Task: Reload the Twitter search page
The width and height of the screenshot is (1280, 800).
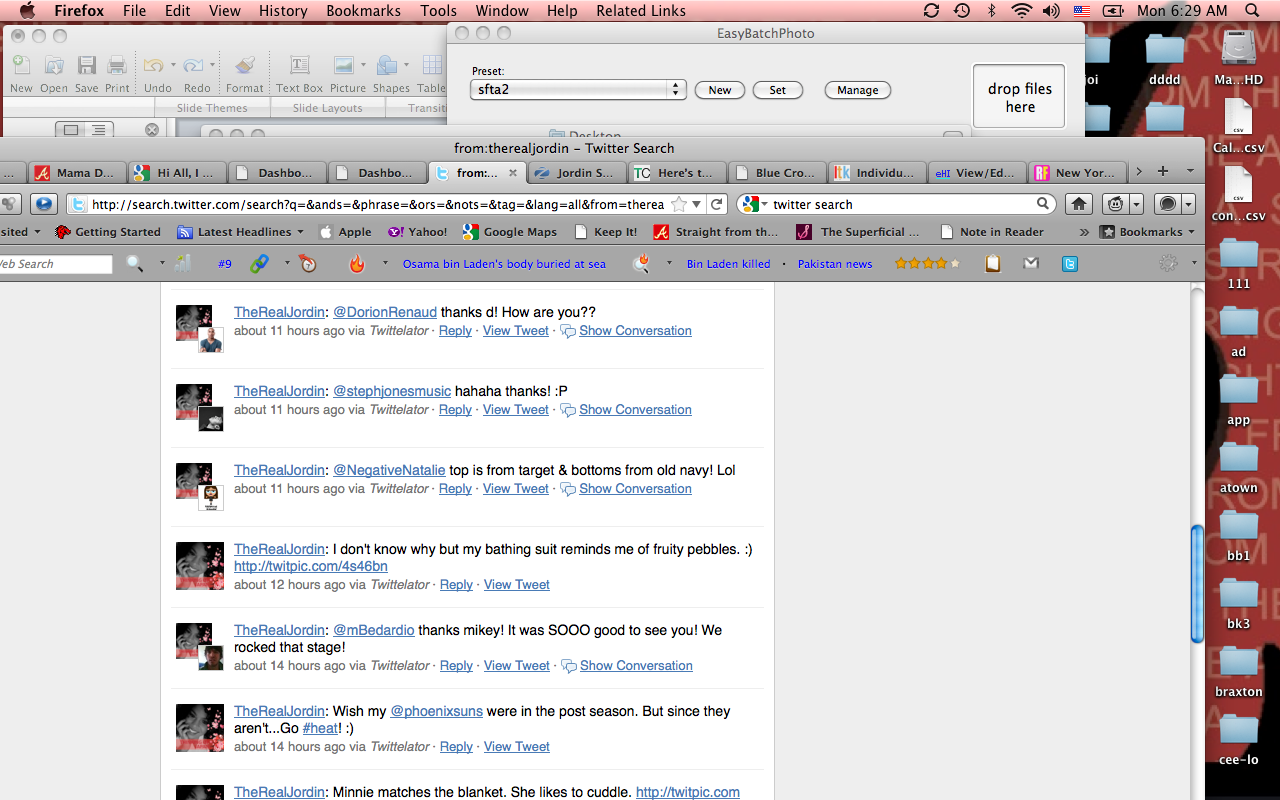Action: (x=717, y=204)
